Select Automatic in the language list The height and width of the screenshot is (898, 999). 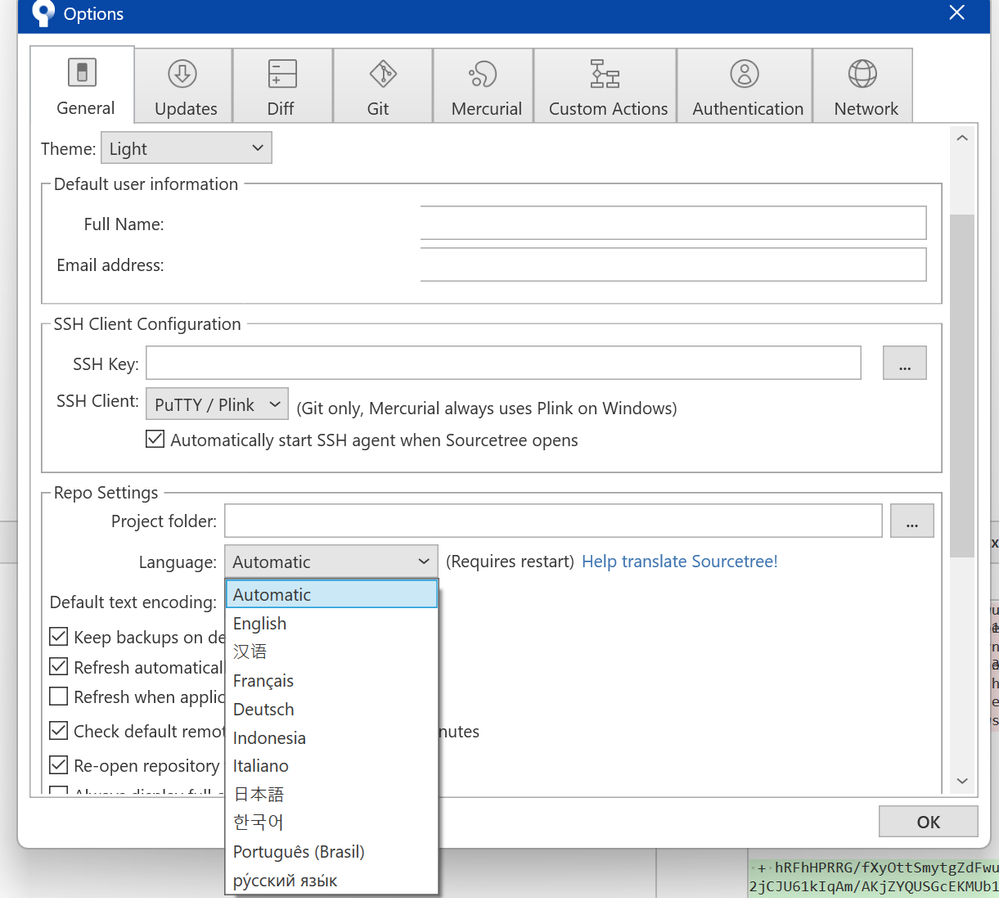(331, 594)
